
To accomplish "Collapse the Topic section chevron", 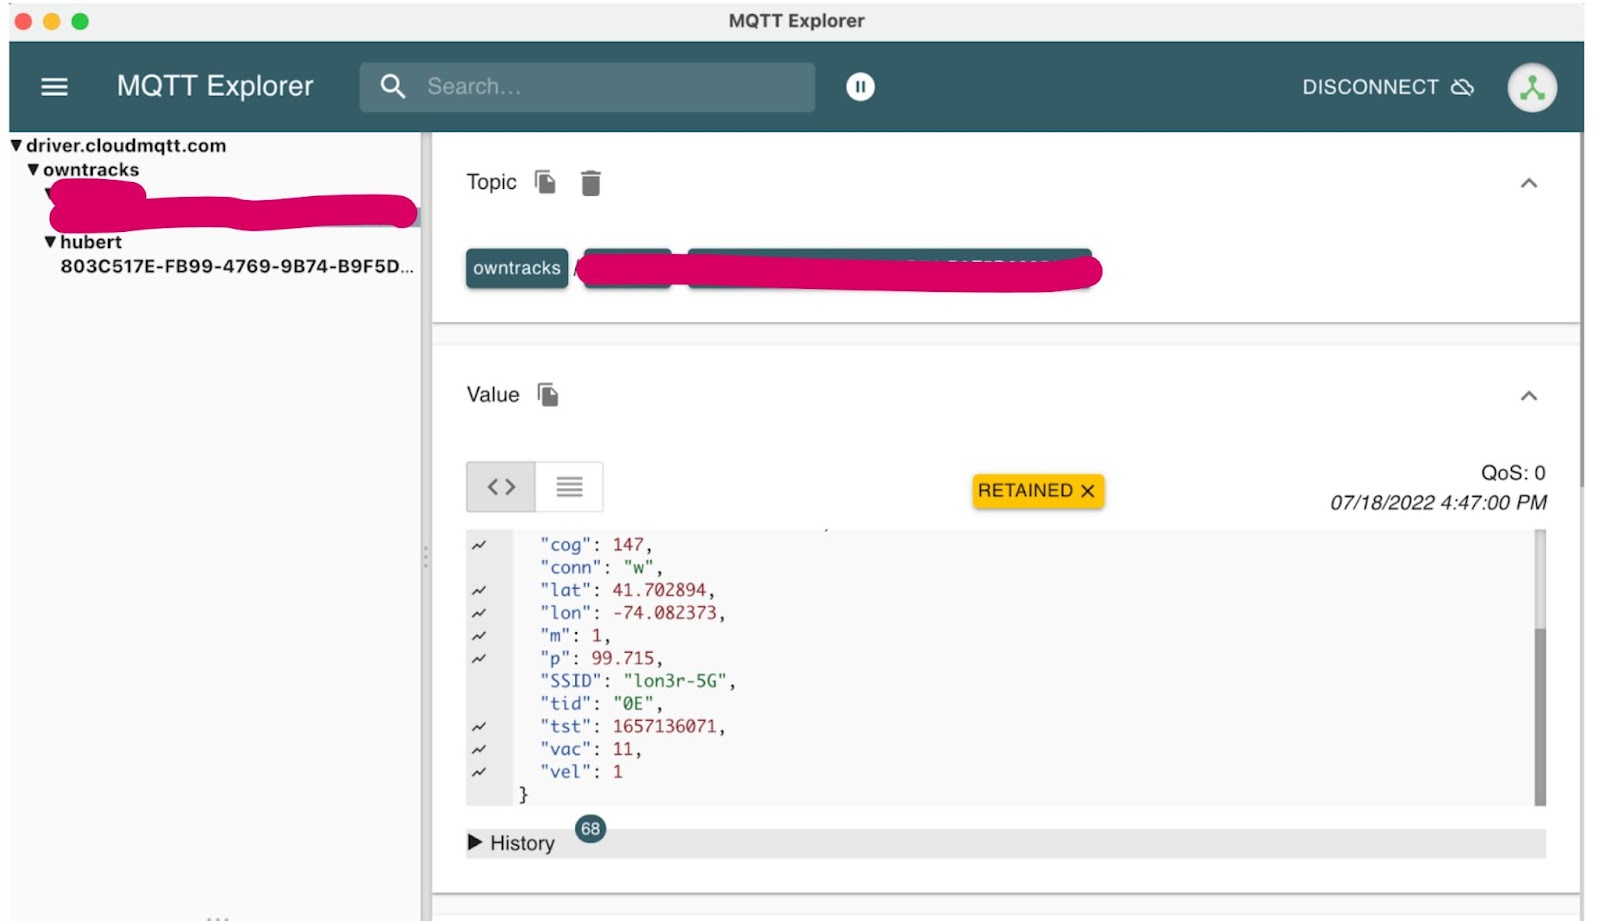I will click(1528, 183).
